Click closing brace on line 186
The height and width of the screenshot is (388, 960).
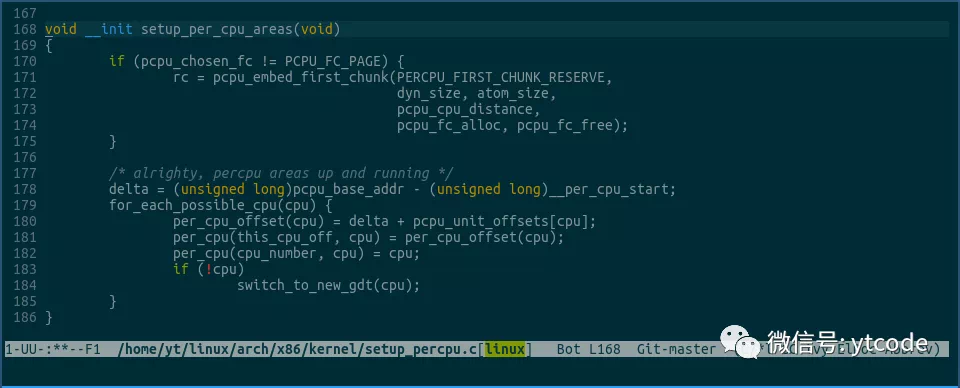[49, 317]
